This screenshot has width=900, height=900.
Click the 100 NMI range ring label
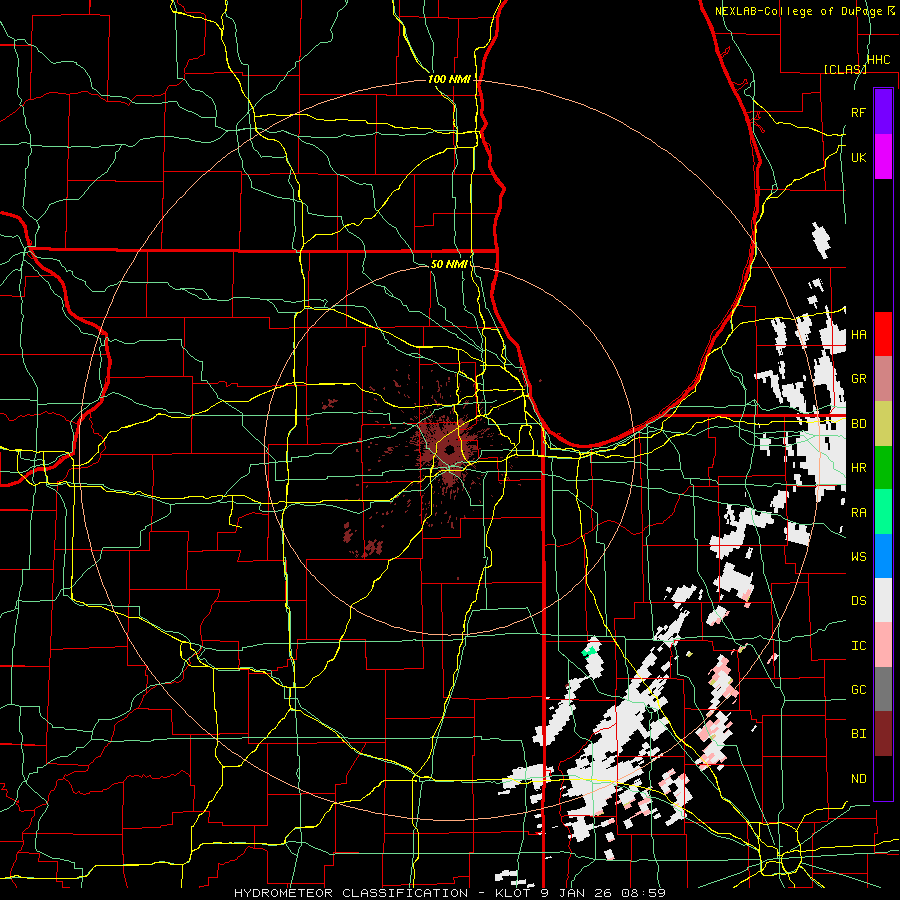(x=449, y=79)
